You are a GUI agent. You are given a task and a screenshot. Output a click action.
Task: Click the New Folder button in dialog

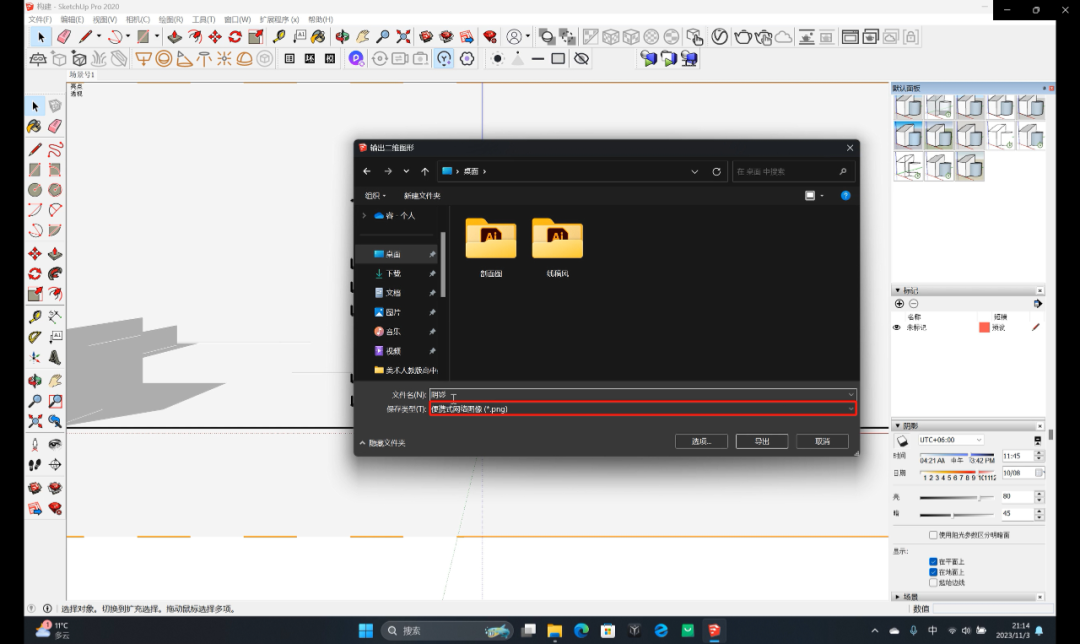pyautogui.click(x=422, y=196)
